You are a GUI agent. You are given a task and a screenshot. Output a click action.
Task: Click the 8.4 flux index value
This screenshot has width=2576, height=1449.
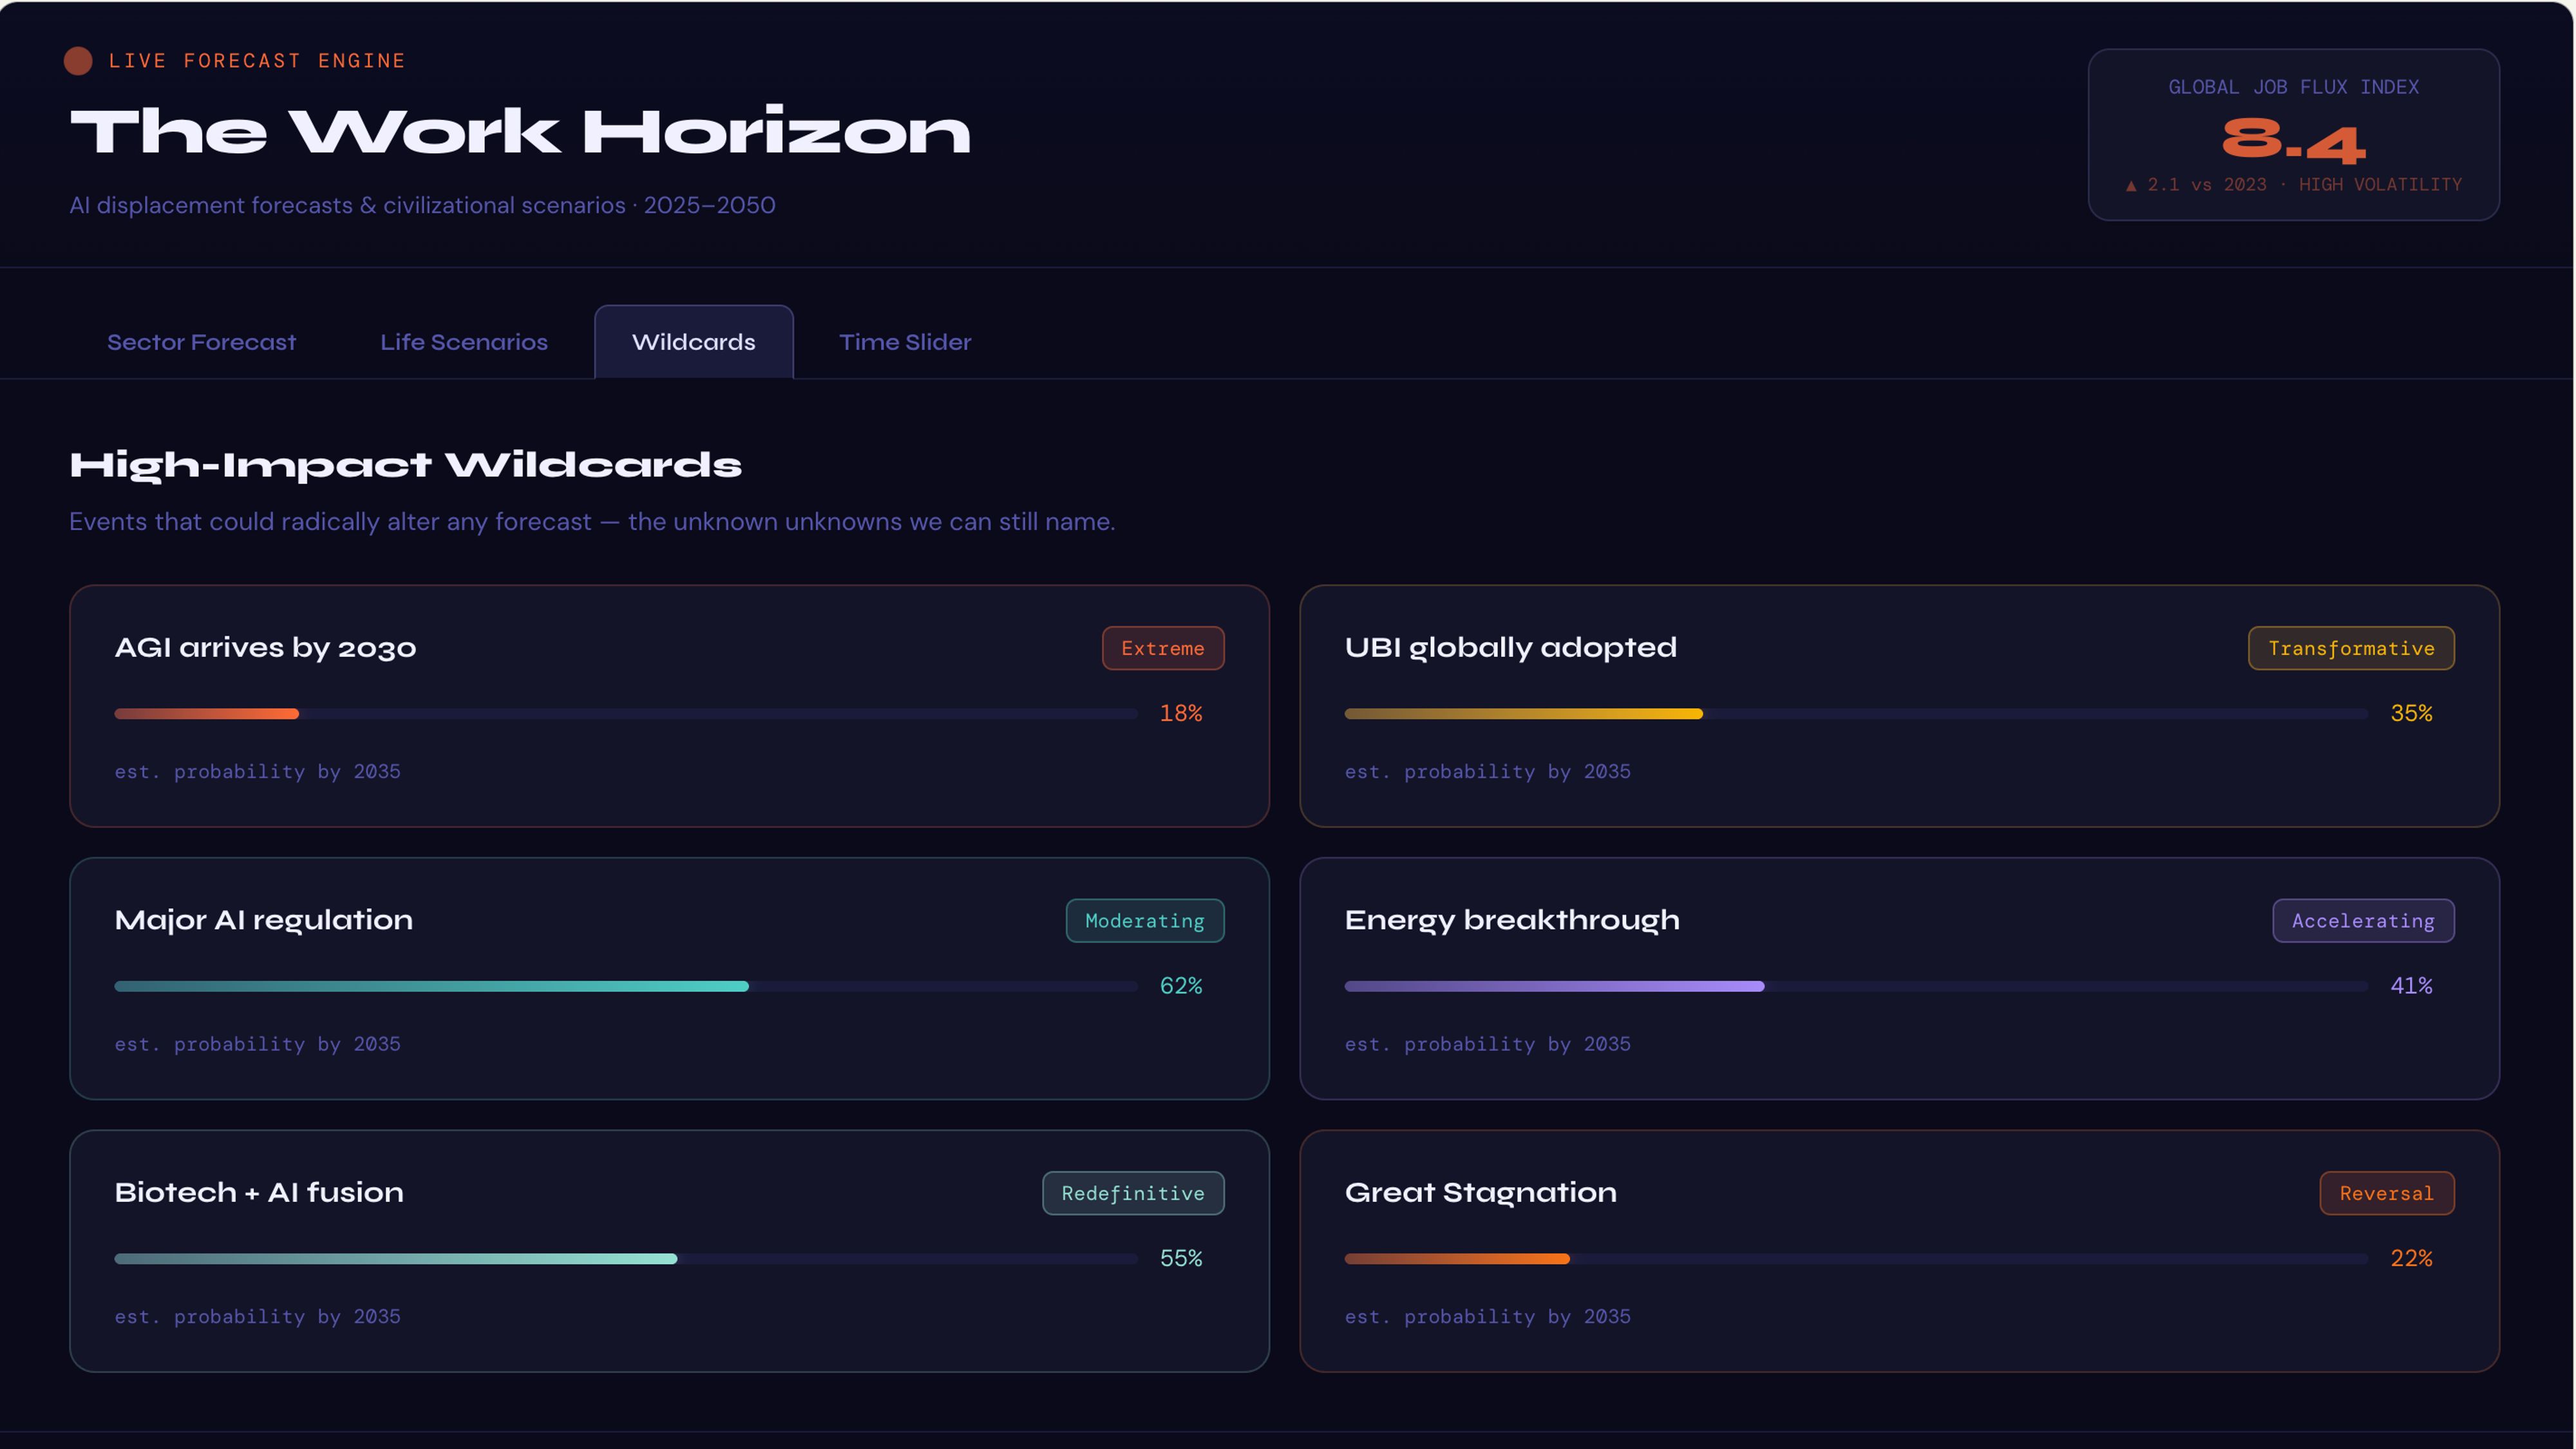2293,140
